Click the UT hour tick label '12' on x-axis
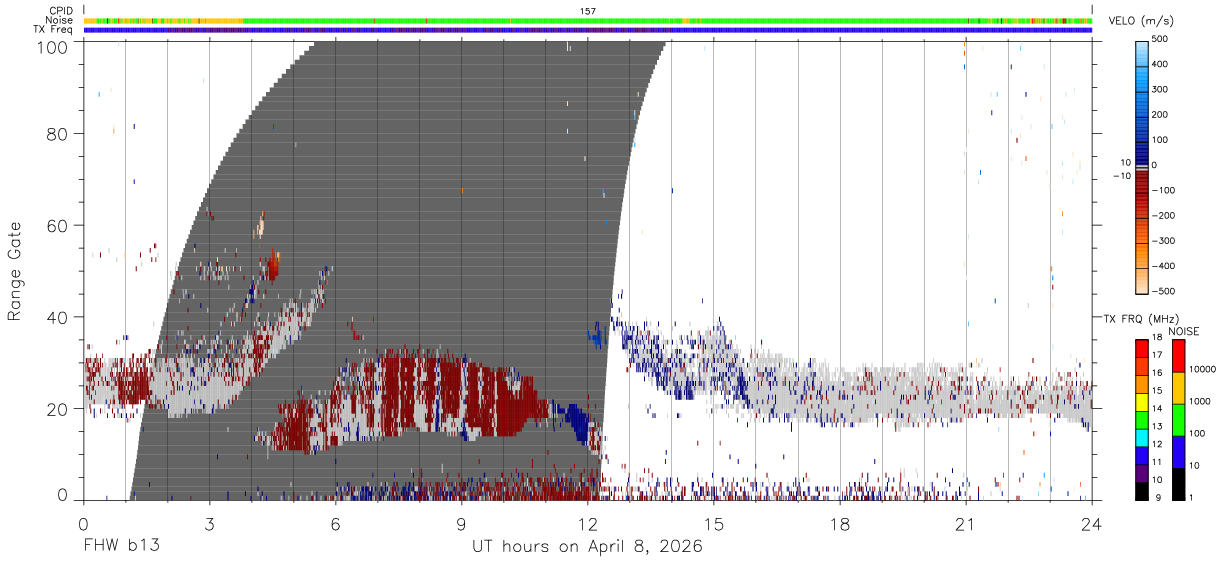The image size is (1228, 567). click(588, 524)
